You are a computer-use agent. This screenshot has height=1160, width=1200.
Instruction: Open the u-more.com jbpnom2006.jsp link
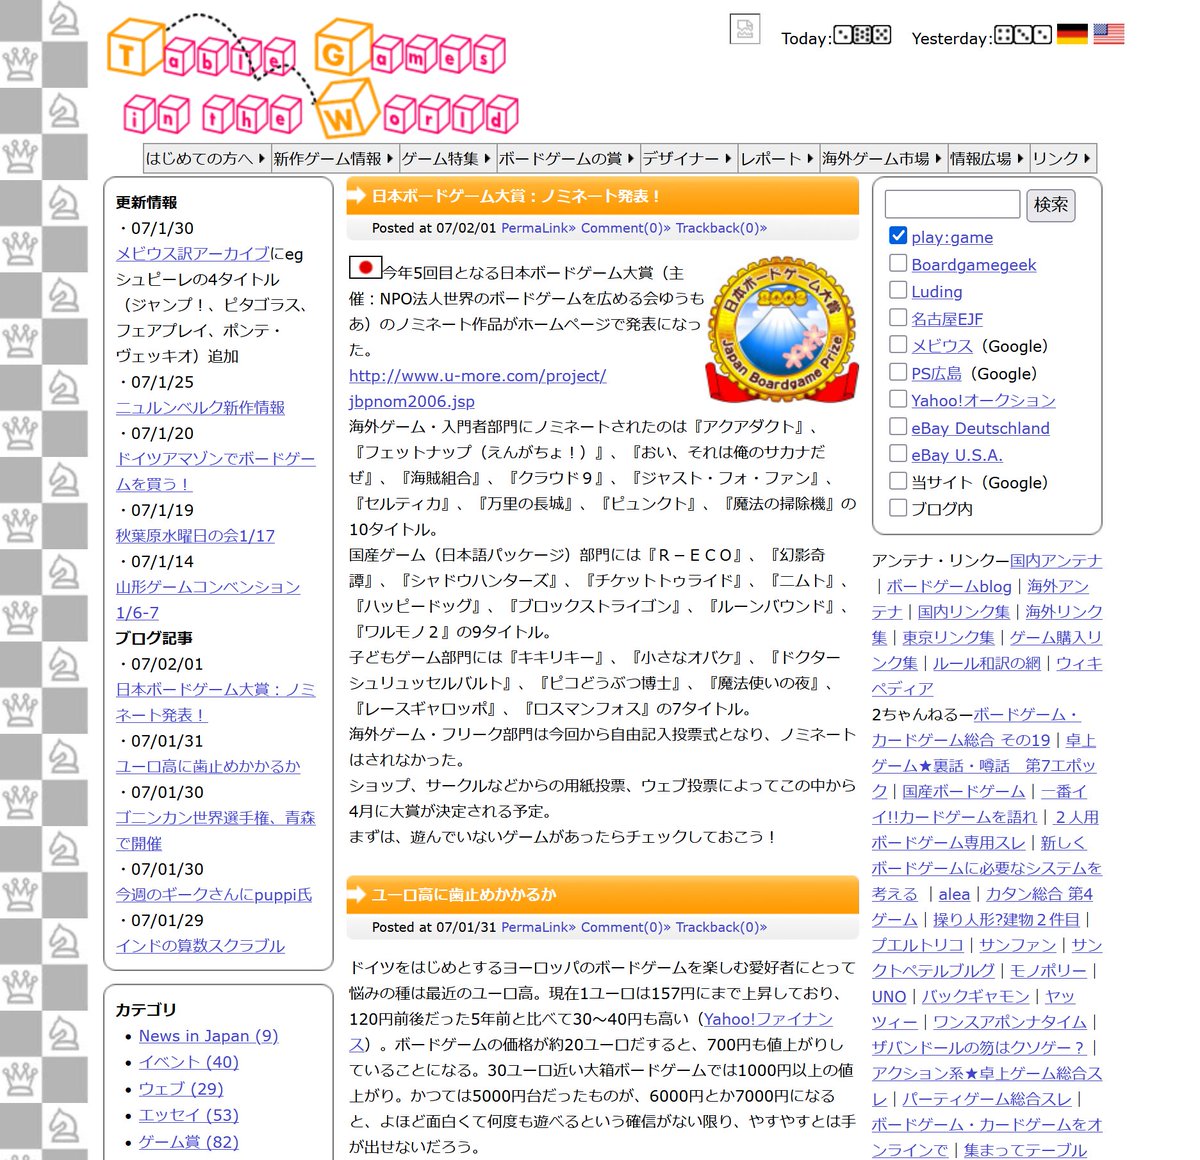coord(477,388)
